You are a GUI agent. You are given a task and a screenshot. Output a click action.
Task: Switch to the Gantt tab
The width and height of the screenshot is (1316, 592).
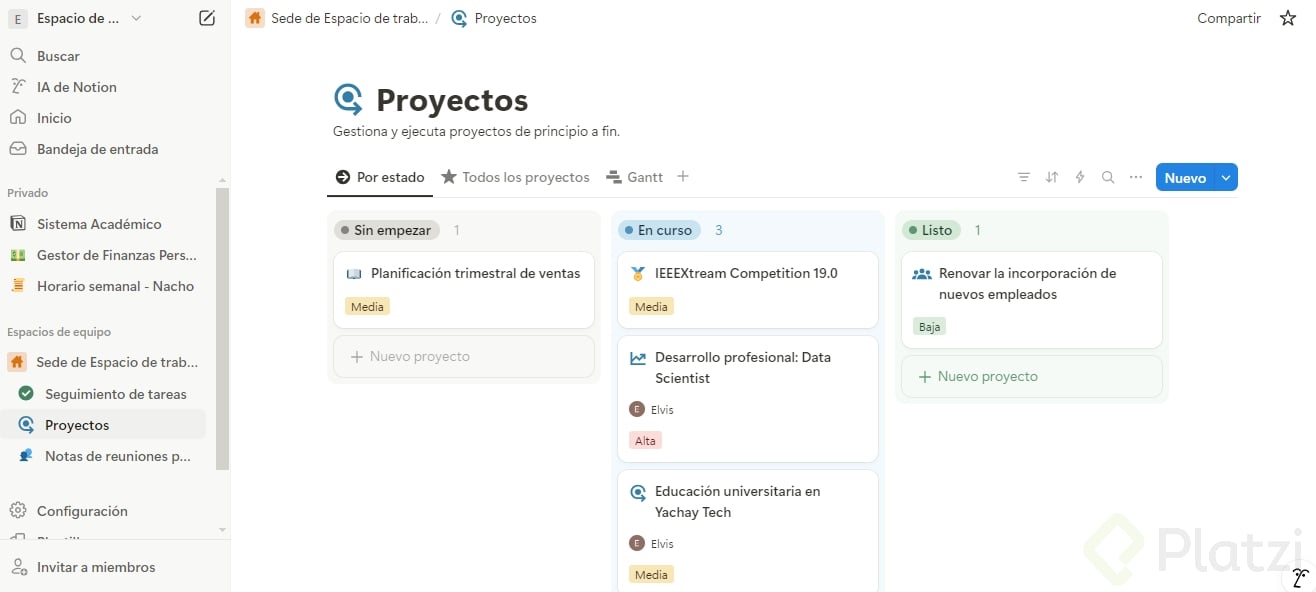[x=635, y=177]
